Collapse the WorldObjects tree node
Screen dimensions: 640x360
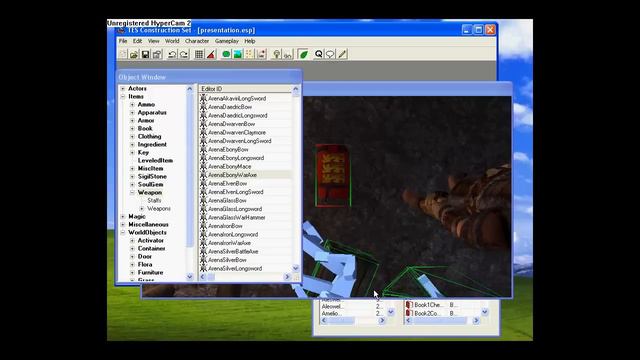(123, 233)
